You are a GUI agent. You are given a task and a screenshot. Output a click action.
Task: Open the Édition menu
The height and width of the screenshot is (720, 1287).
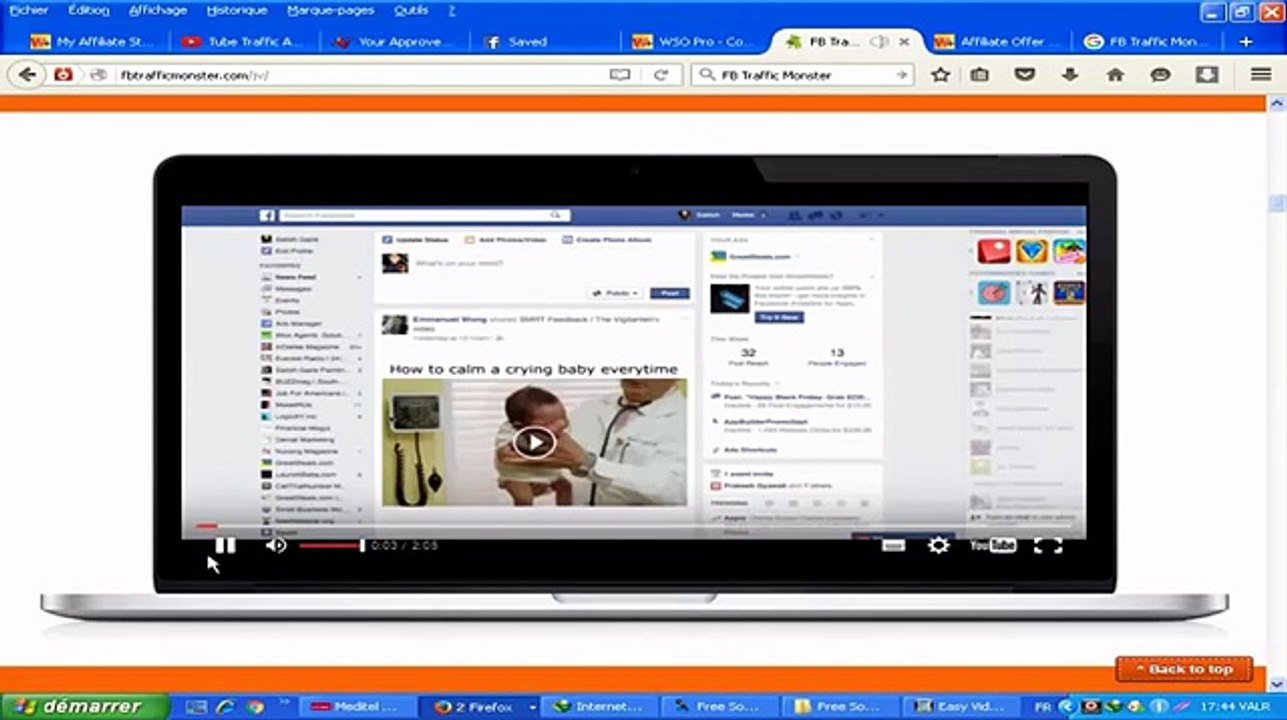[x=89, y=10]
